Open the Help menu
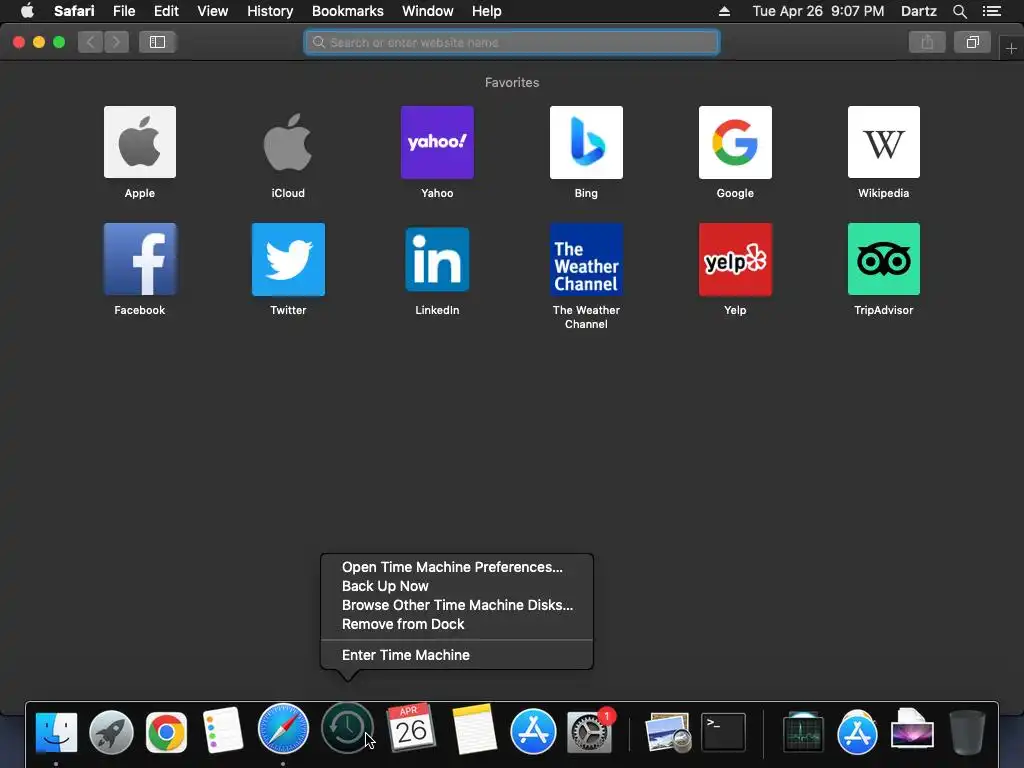This screenshot has height=768, width=1024. (x=487, y=11)
